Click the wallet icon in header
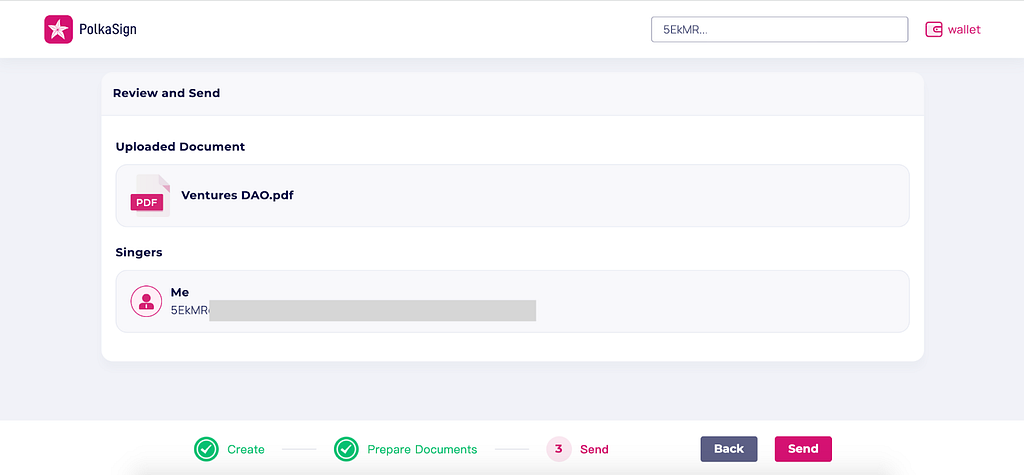 click(x=934, y=29)
